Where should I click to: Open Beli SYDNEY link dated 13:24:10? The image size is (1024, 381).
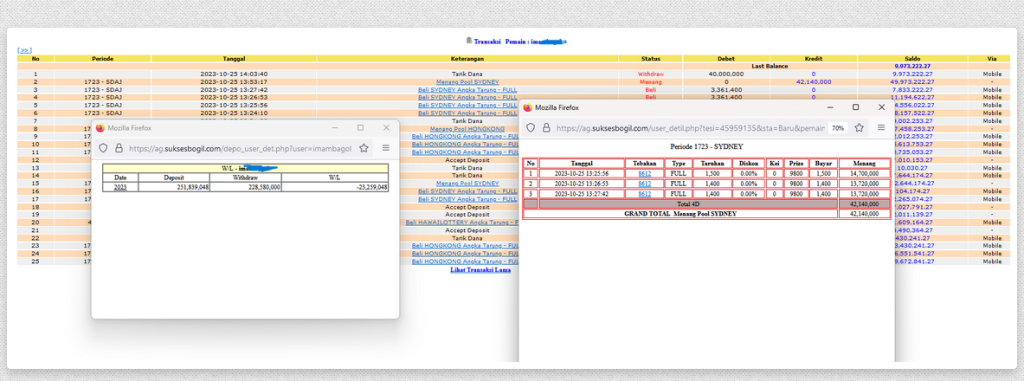tap(468, 113)
